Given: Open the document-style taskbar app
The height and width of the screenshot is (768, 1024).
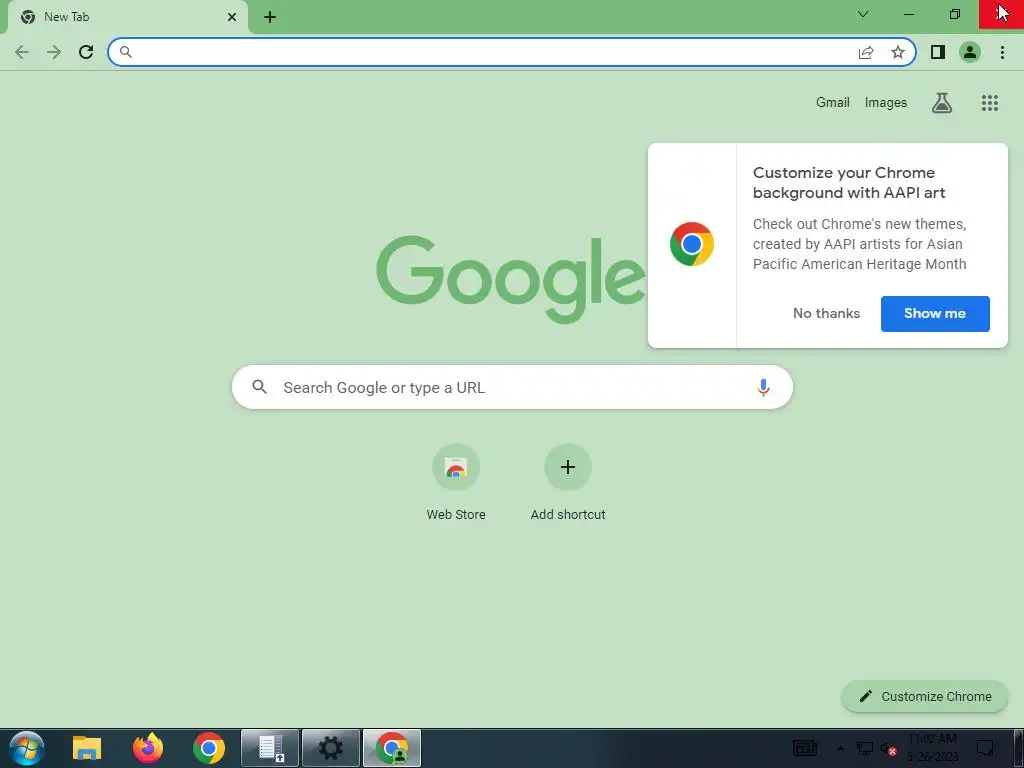Looking at the screenshot, I should coord(270,748).
